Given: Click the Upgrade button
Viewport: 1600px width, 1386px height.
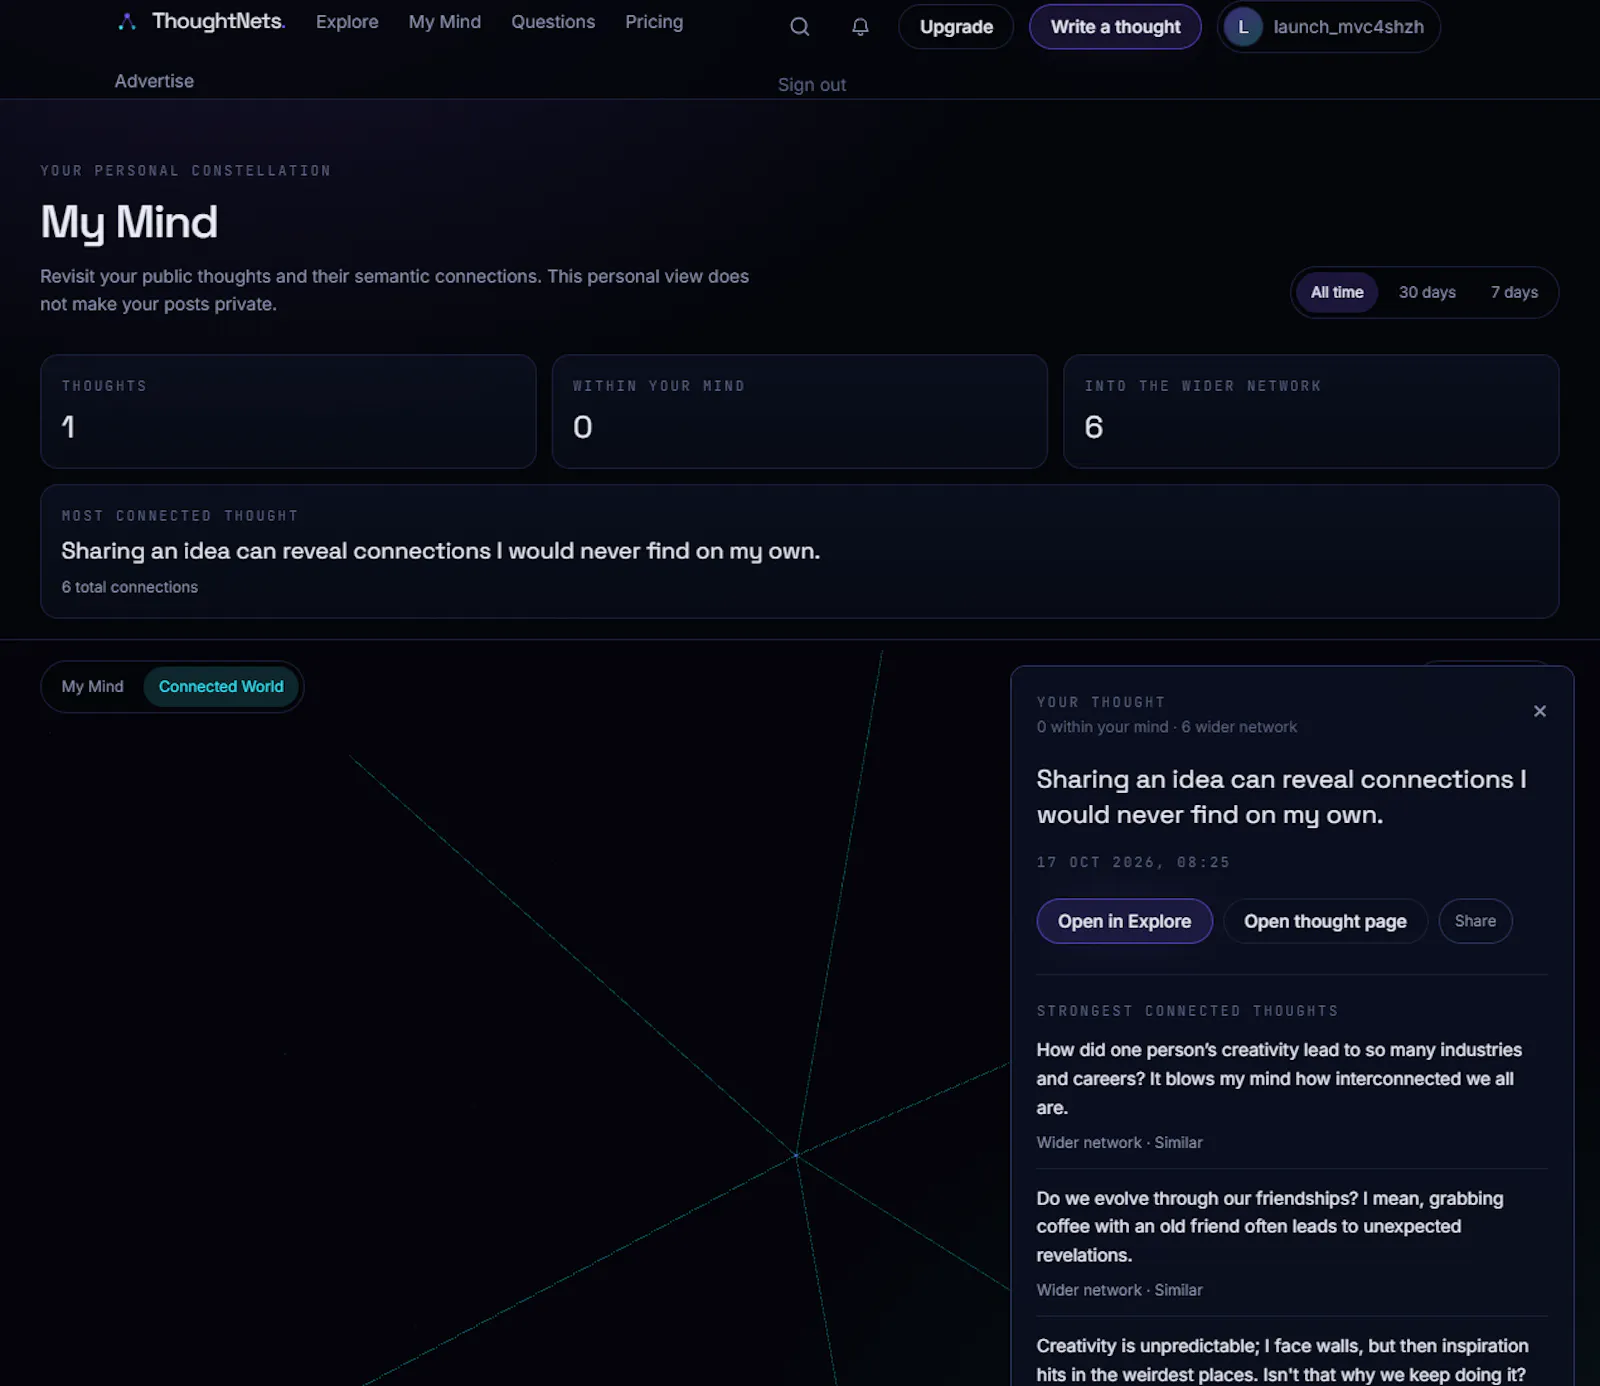Looking at the screenshot, I should point(956,27).
